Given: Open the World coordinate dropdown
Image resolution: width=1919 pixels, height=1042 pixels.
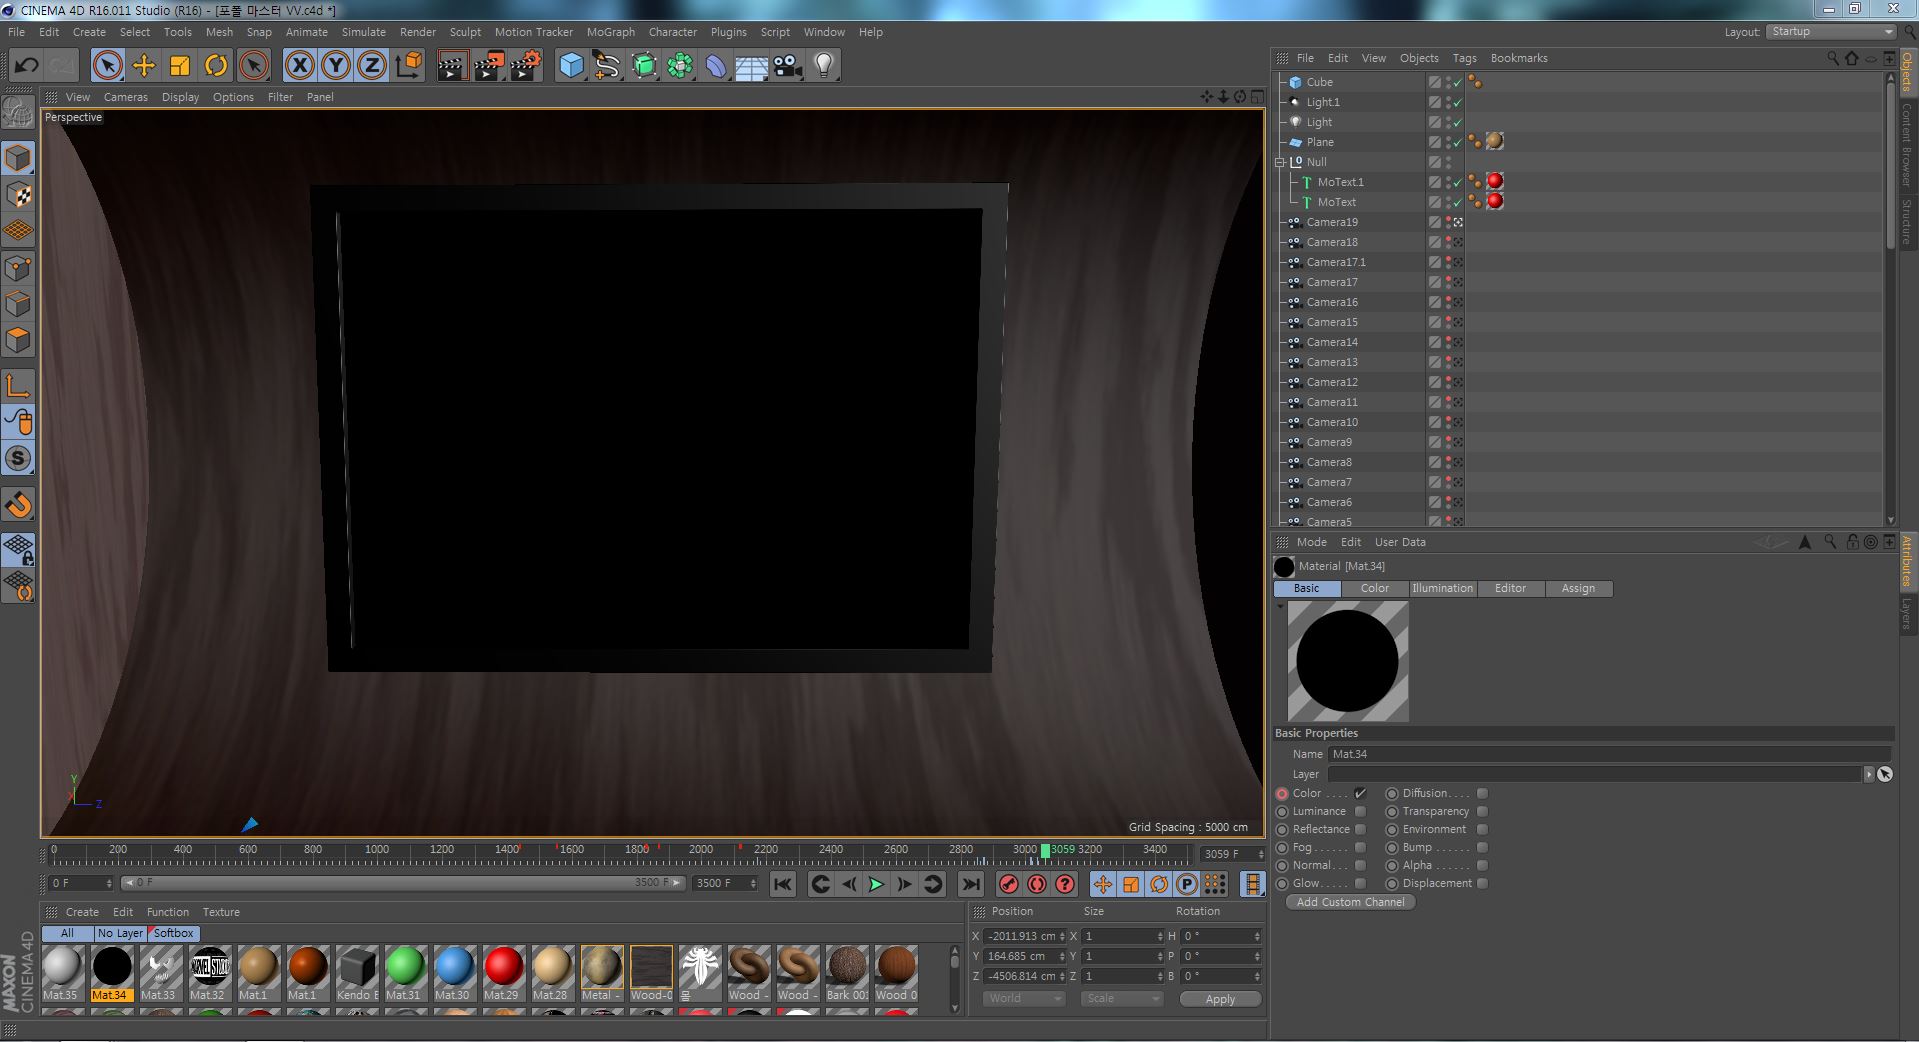Looking at the screenshot, I should 1024,998.
